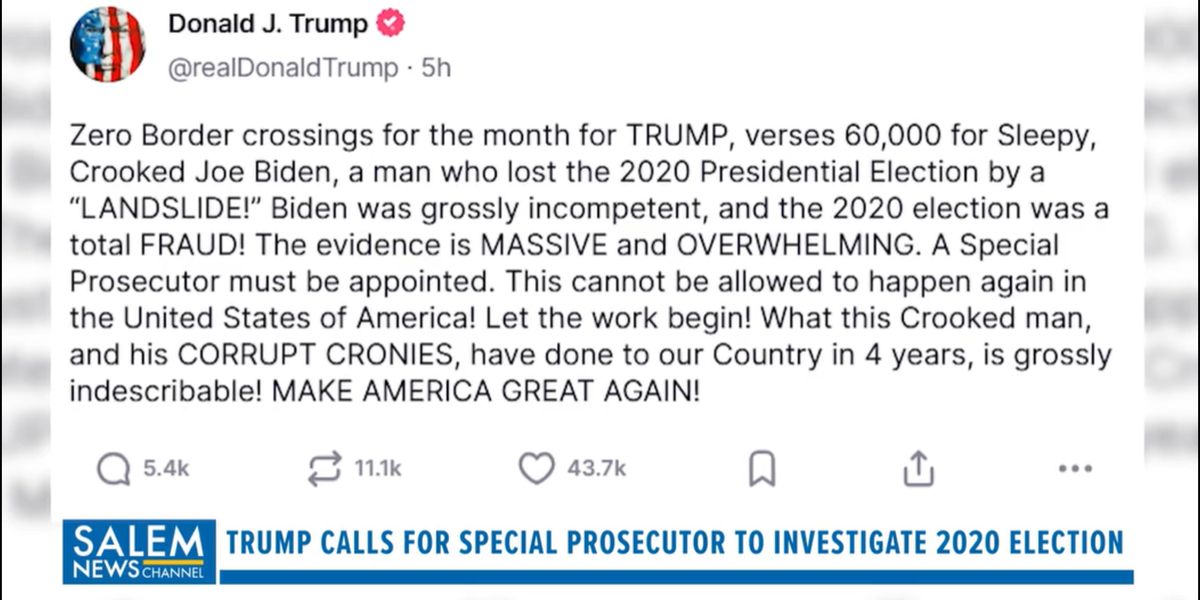Click the blue bar under the headline
1200x600 pixels.
[x=677, y=577]
